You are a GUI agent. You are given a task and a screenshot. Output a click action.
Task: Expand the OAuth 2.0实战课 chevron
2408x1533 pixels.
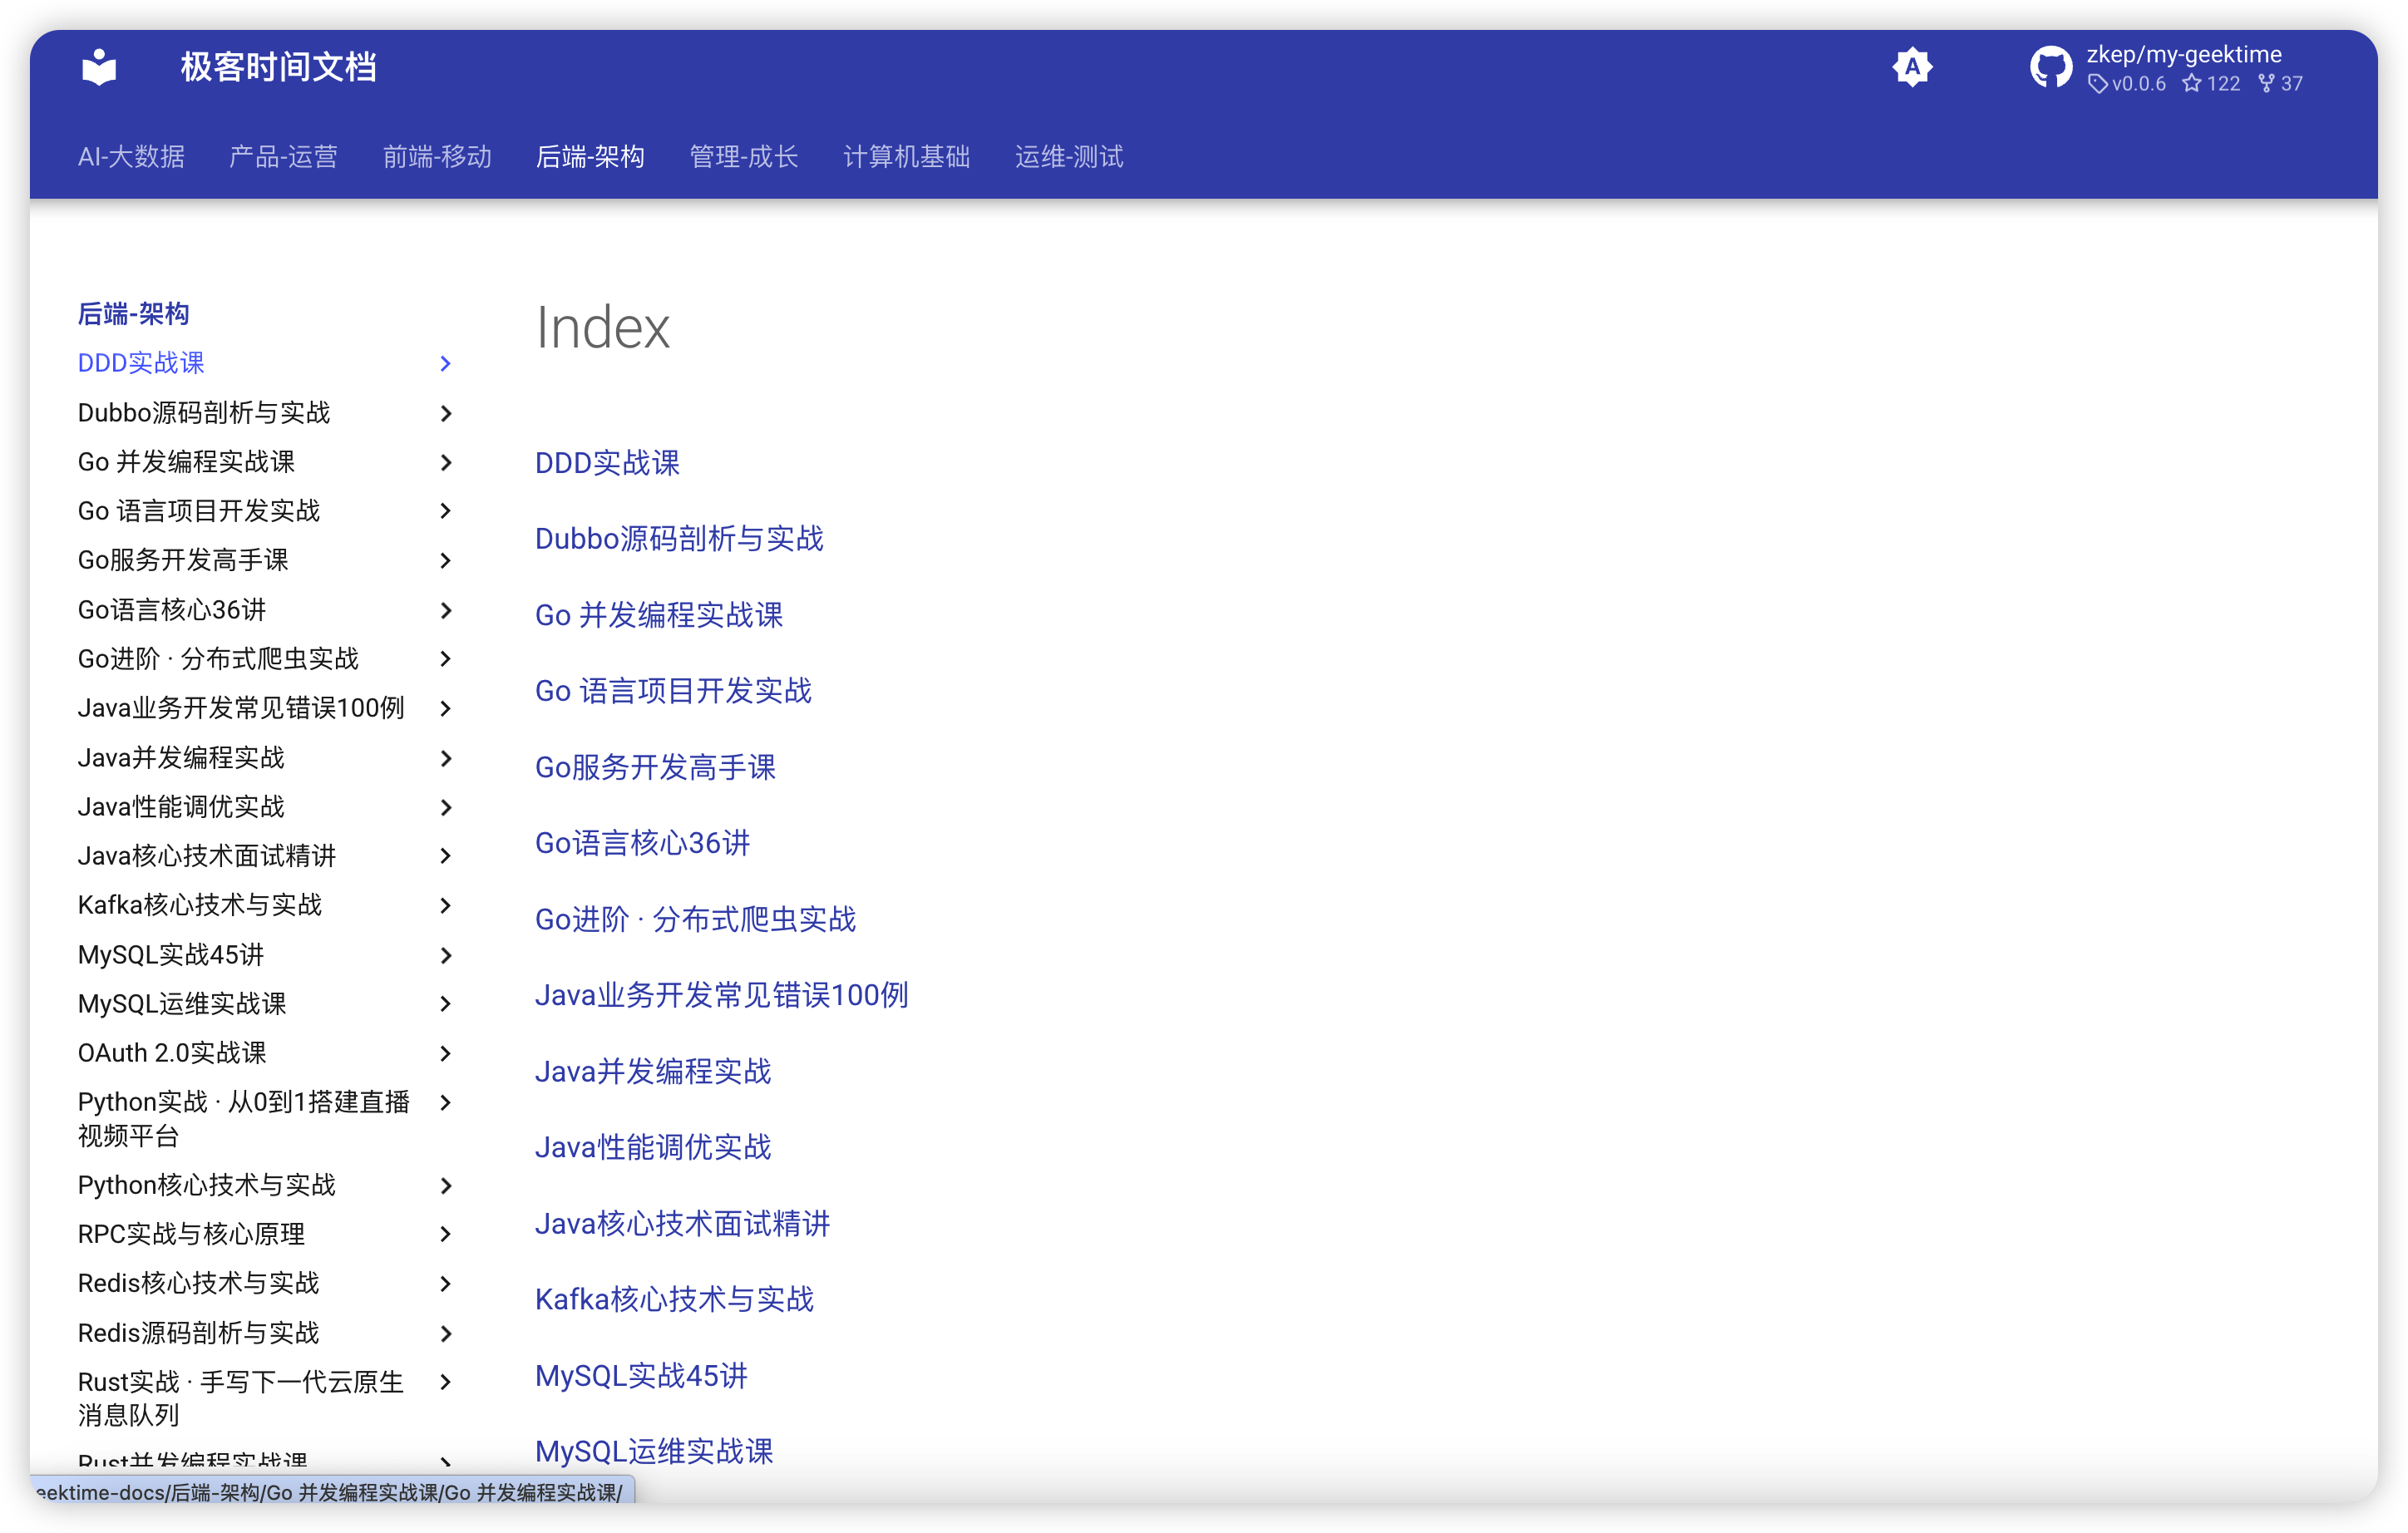pos(446,1053)
